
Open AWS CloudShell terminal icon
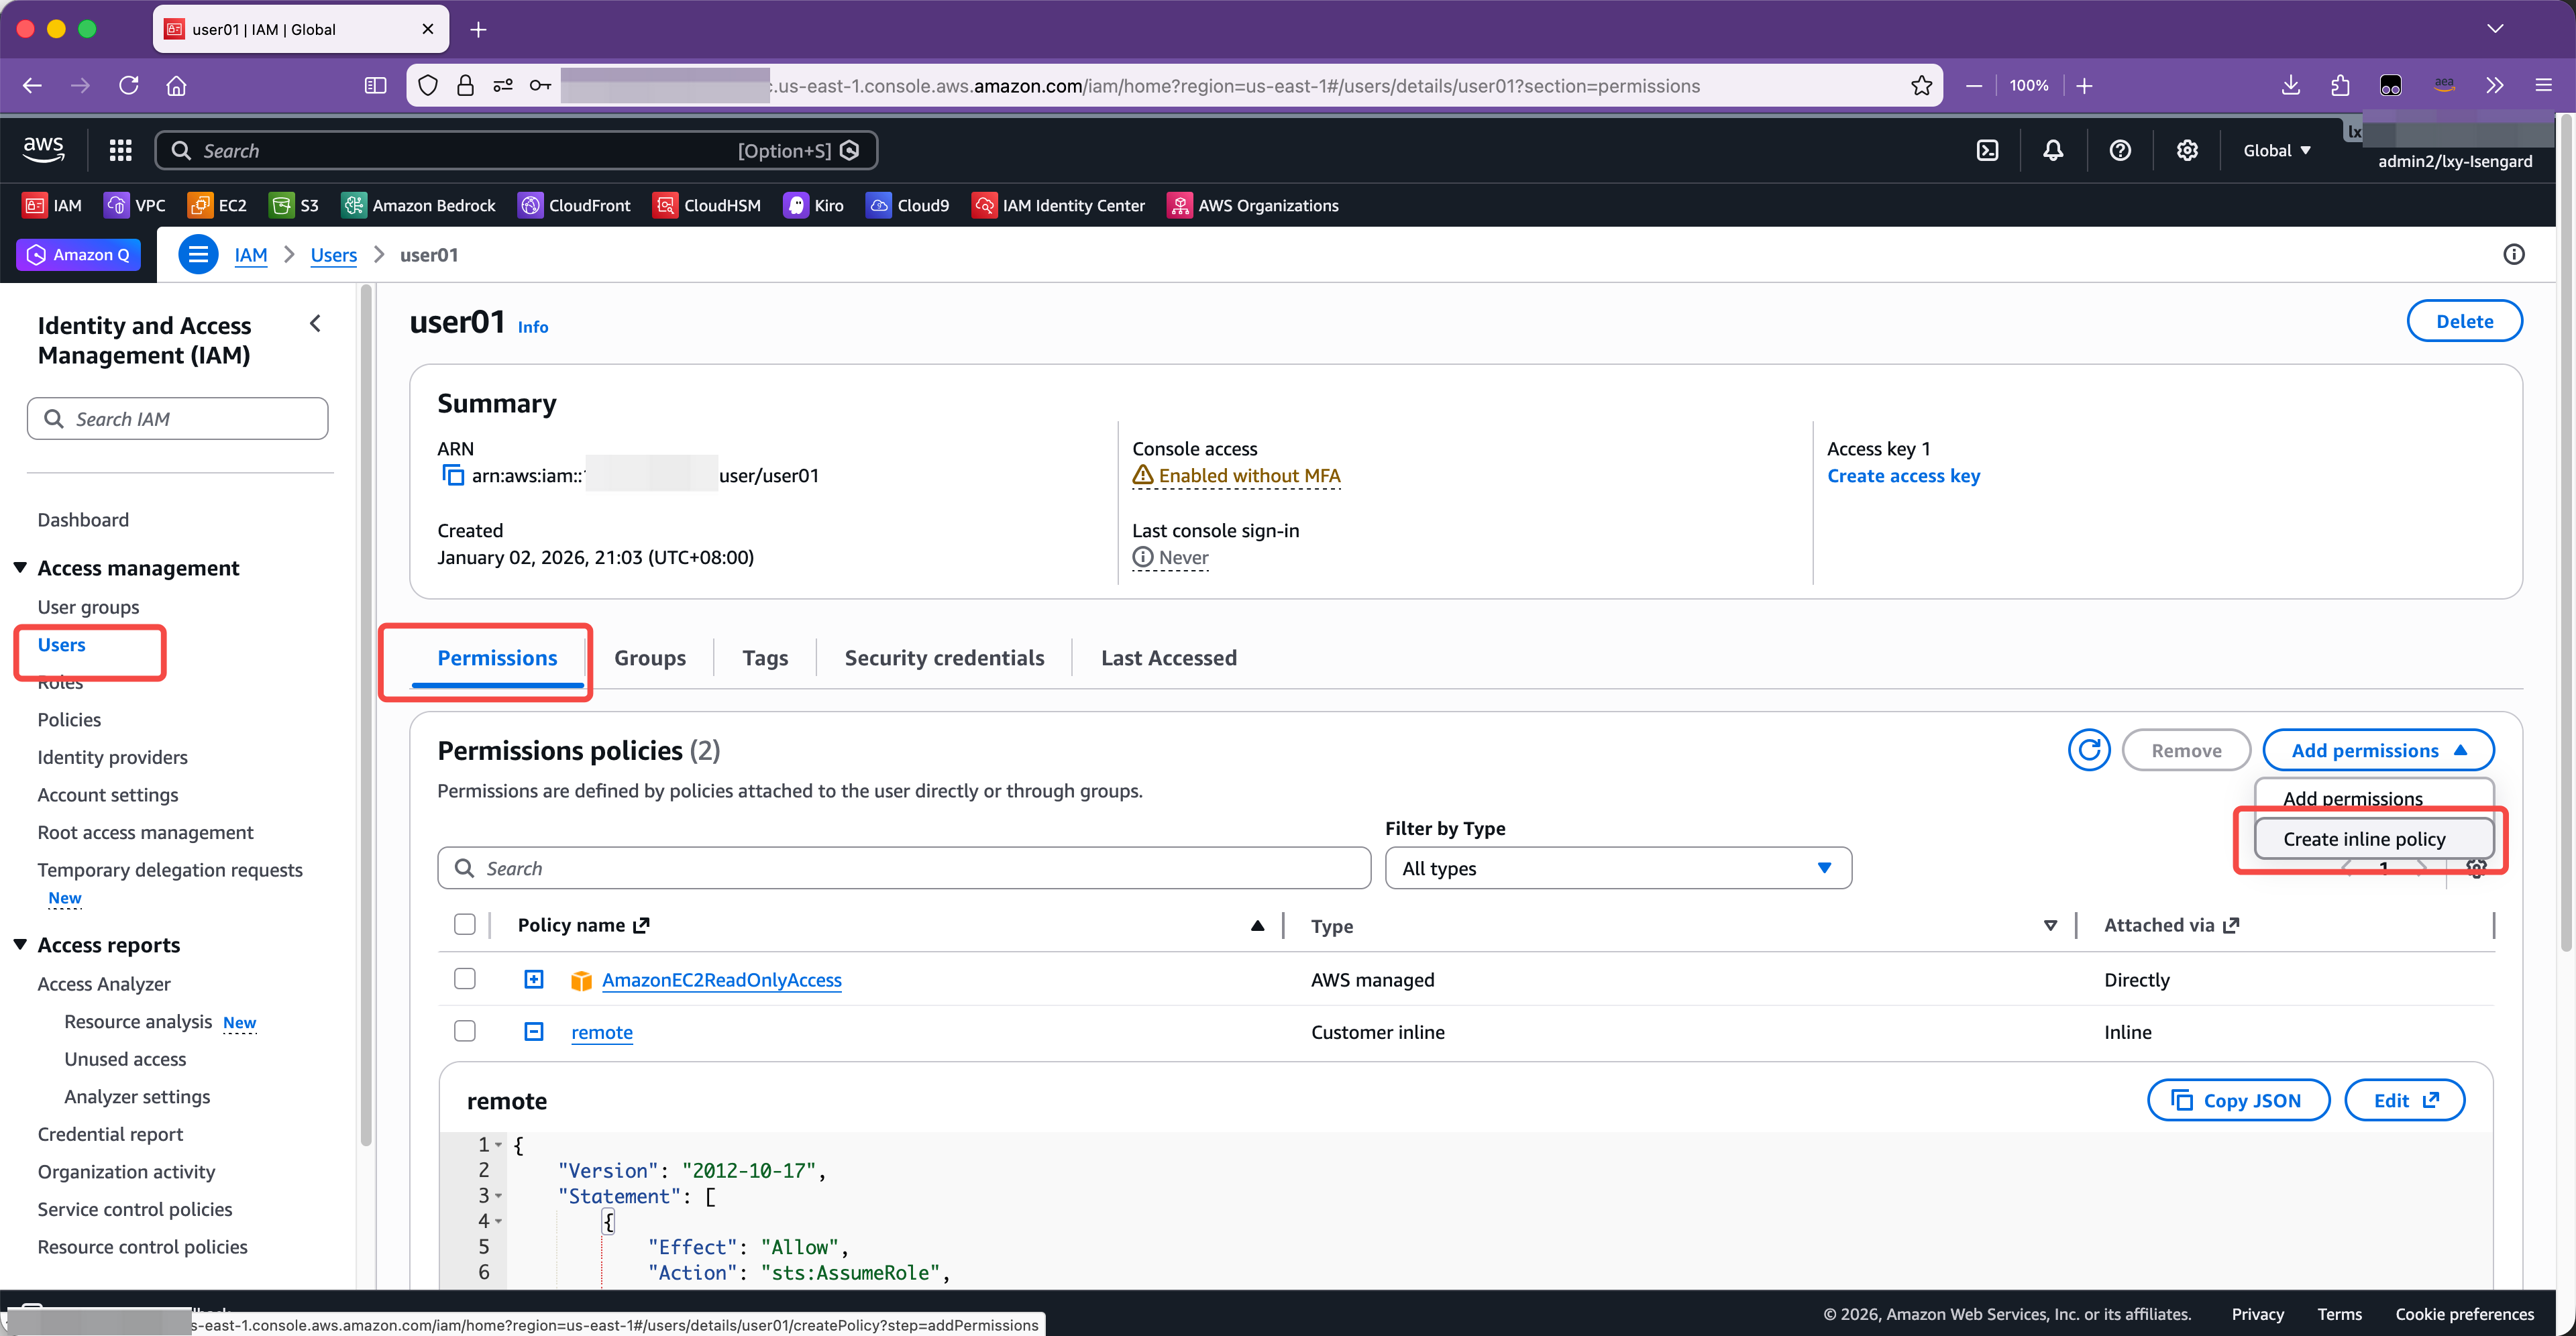click(1987, 150)
